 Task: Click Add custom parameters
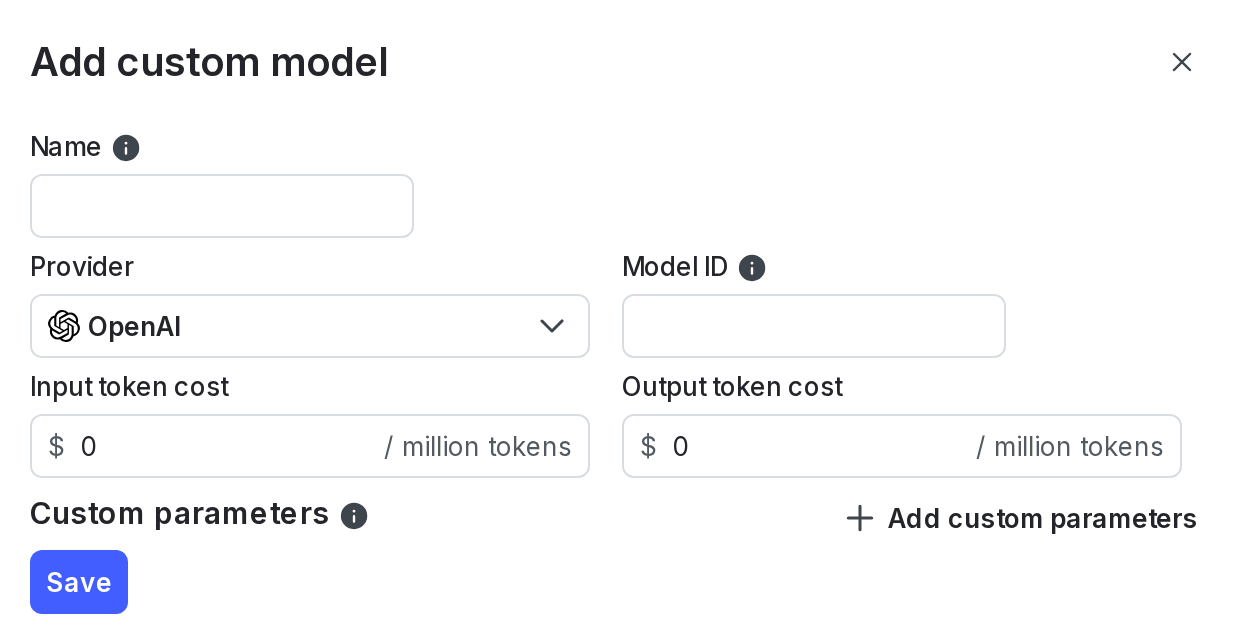[x=1042, y=519]
